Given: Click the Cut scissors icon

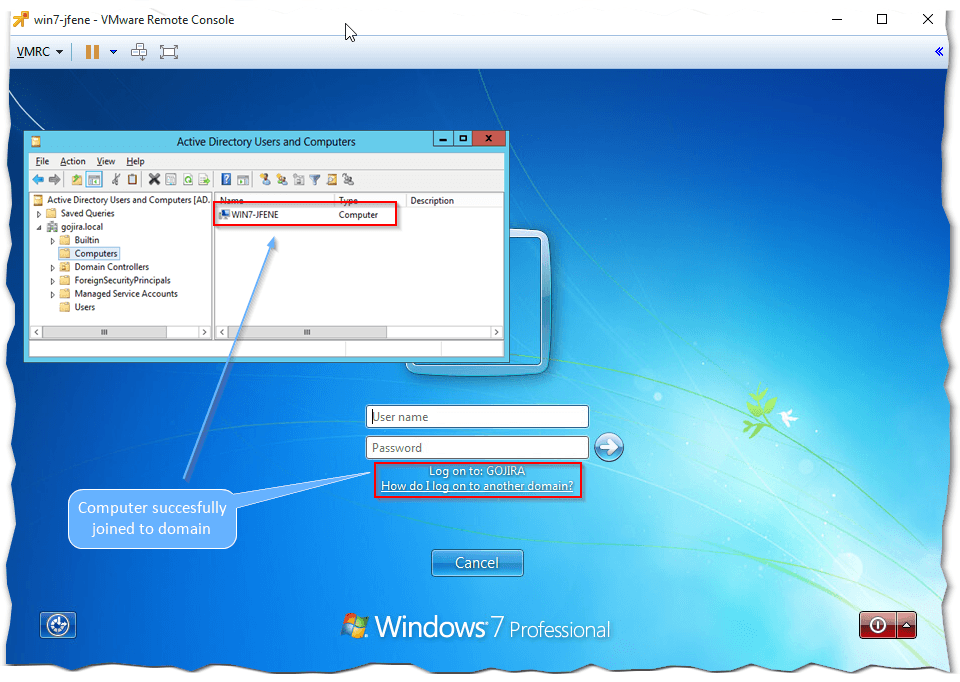Looking at the screenshot, I should coord(115,179).
